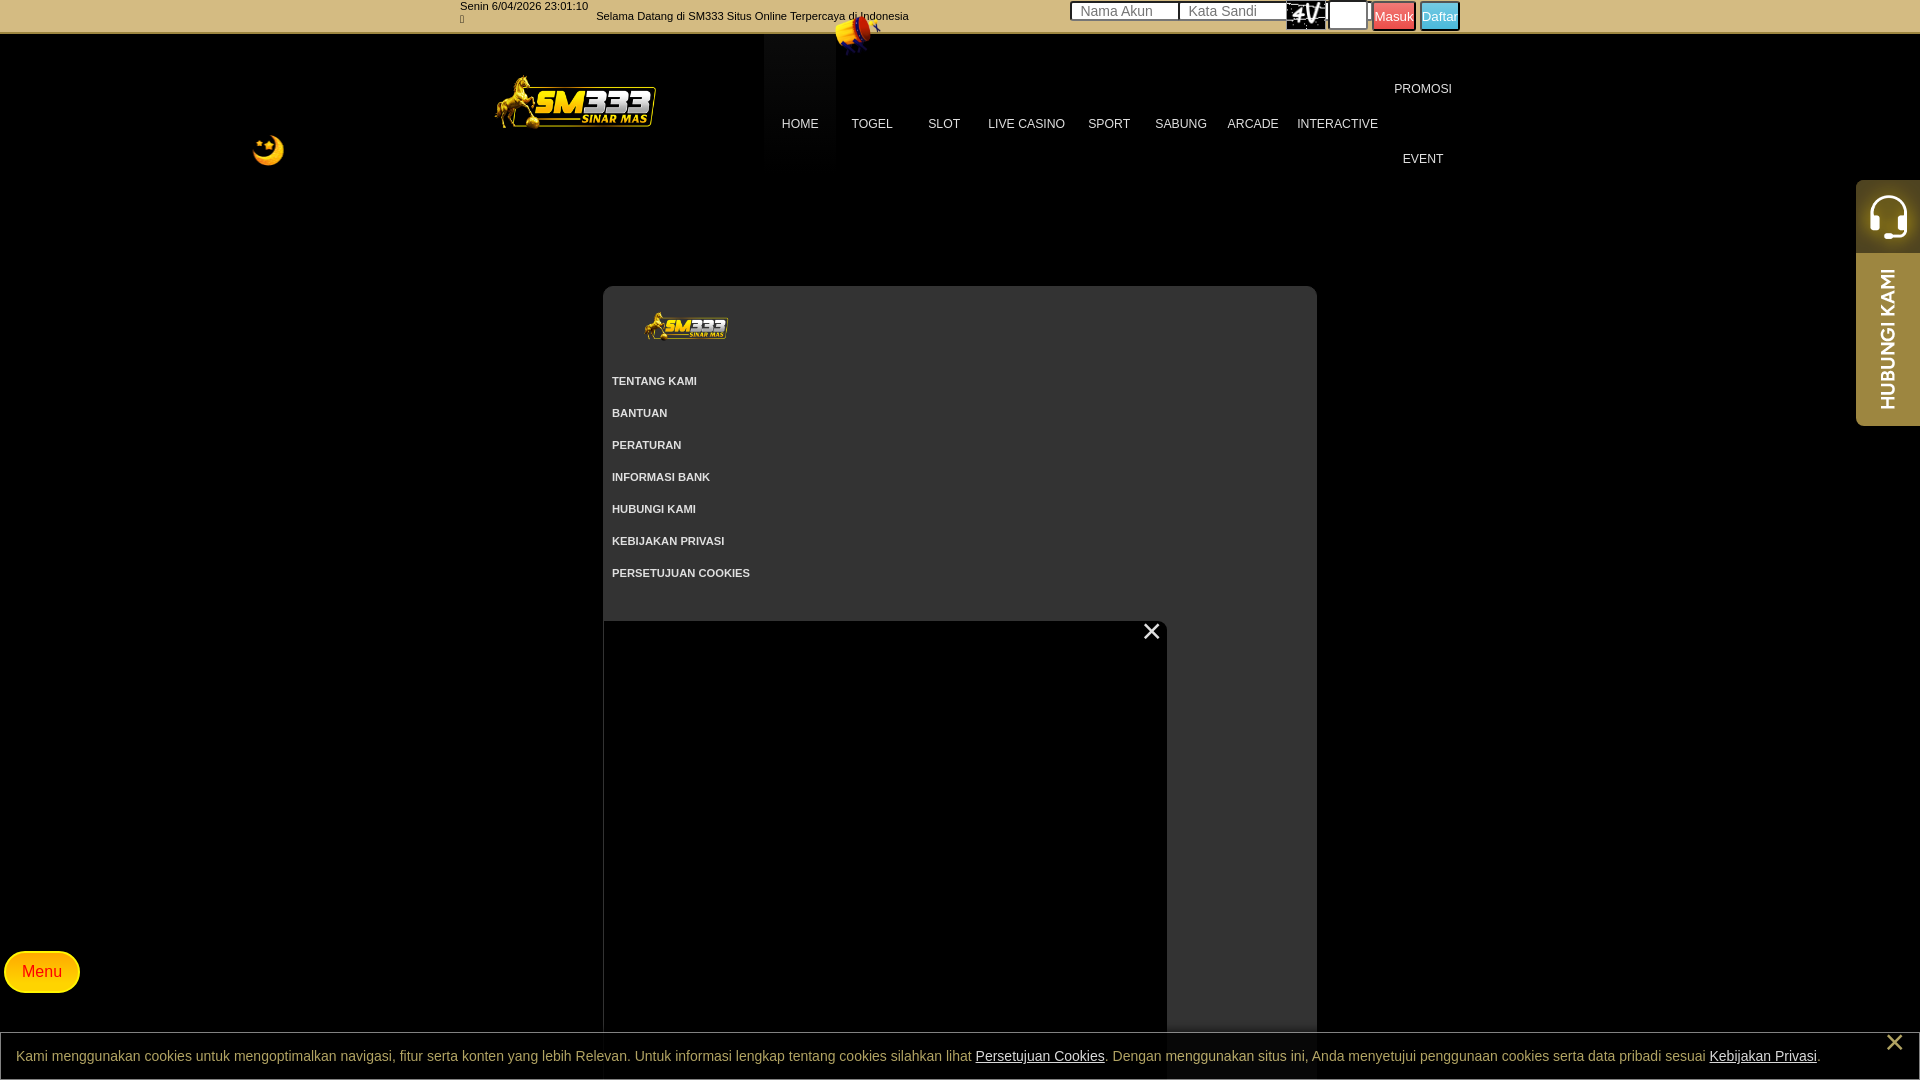Open the EVENT menu item

[1423, 159]
